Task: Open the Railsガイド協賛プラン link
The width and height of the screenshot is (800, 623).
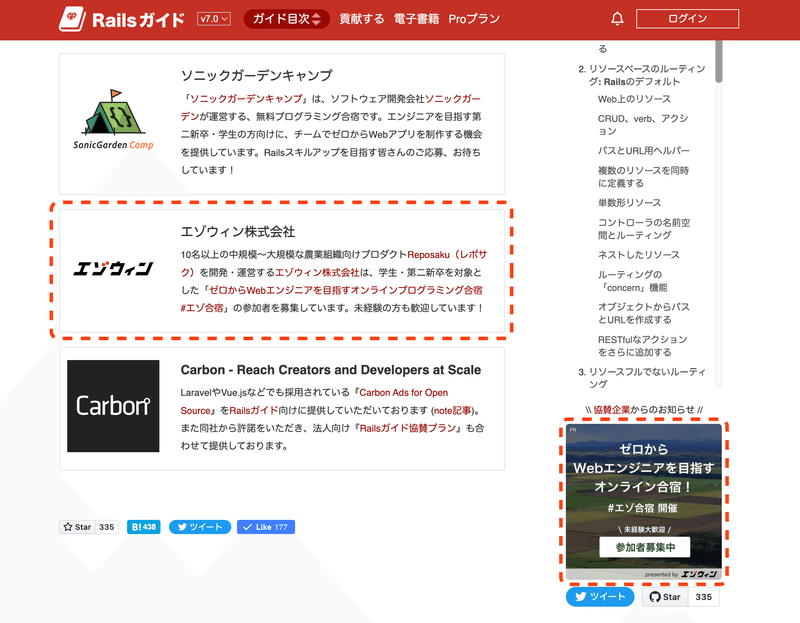Action: (x=408, y=428)
